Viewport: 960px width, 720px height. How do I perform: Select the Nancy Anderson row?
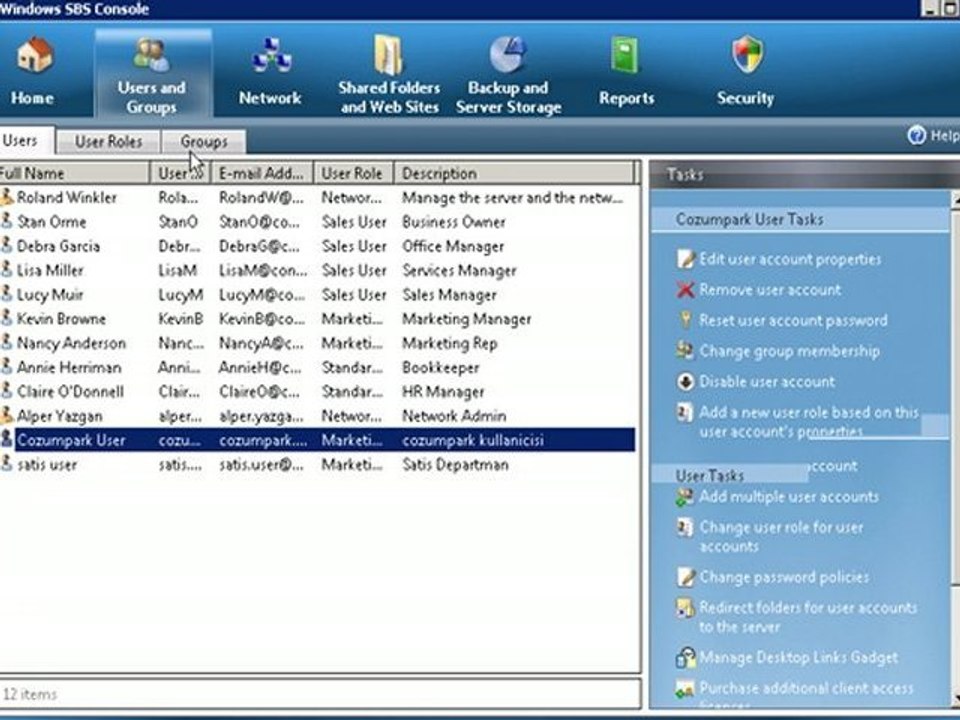[317, 343]
